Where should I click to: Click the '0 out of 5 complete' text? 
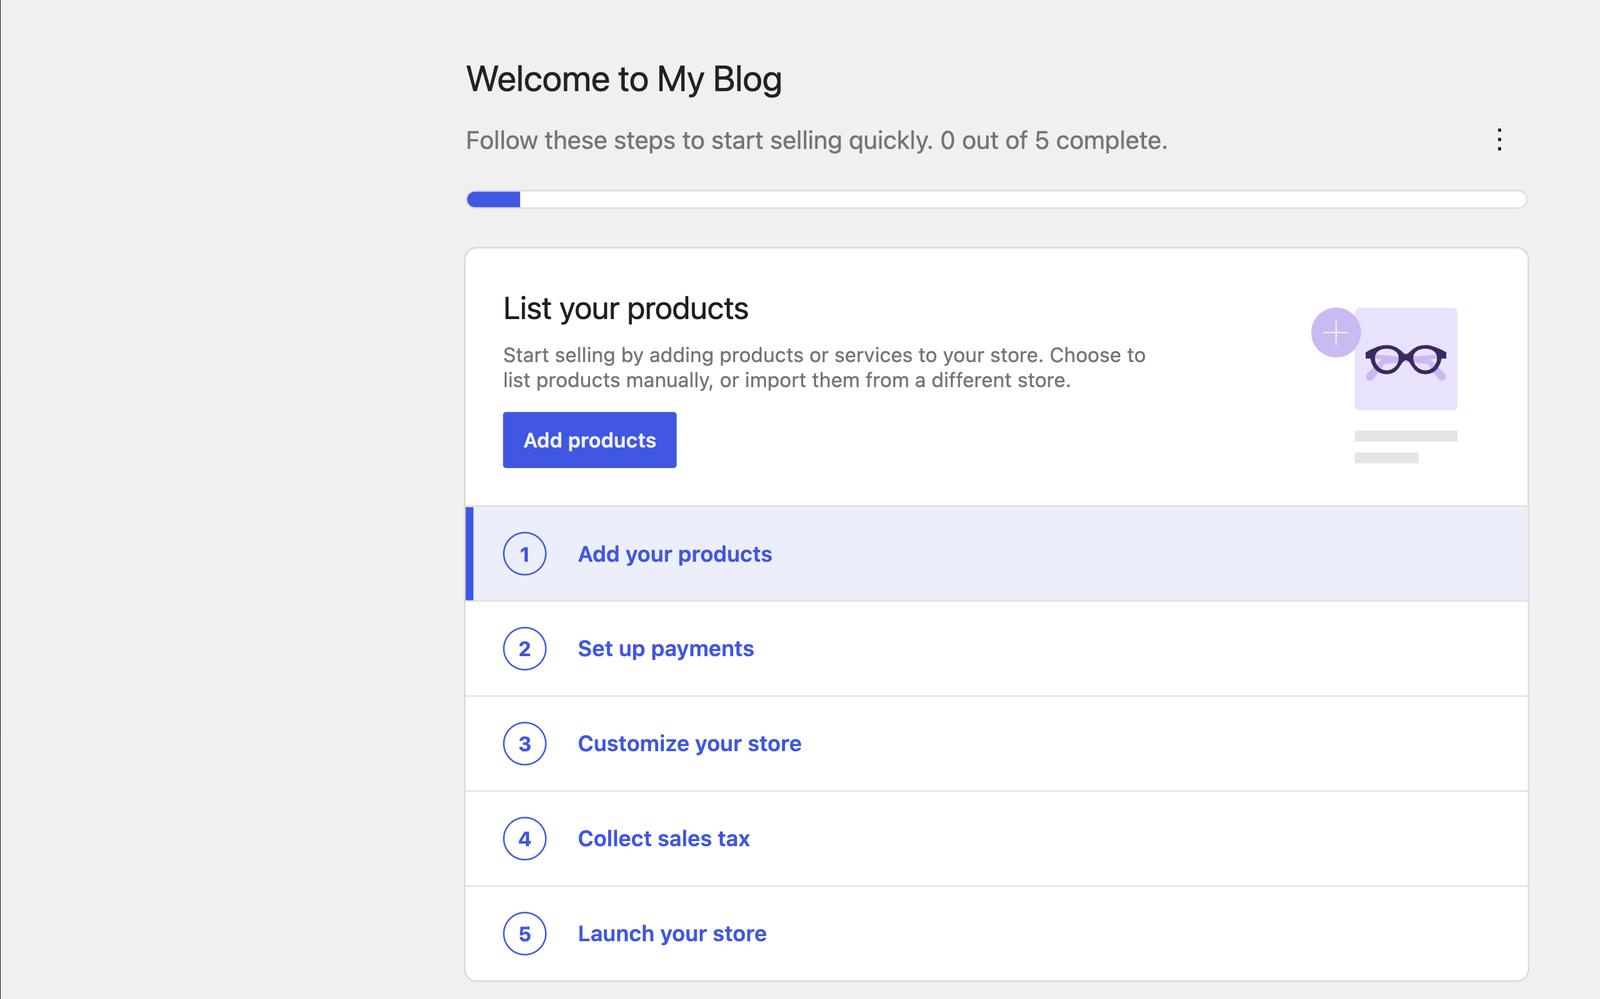click(1054, 140)
